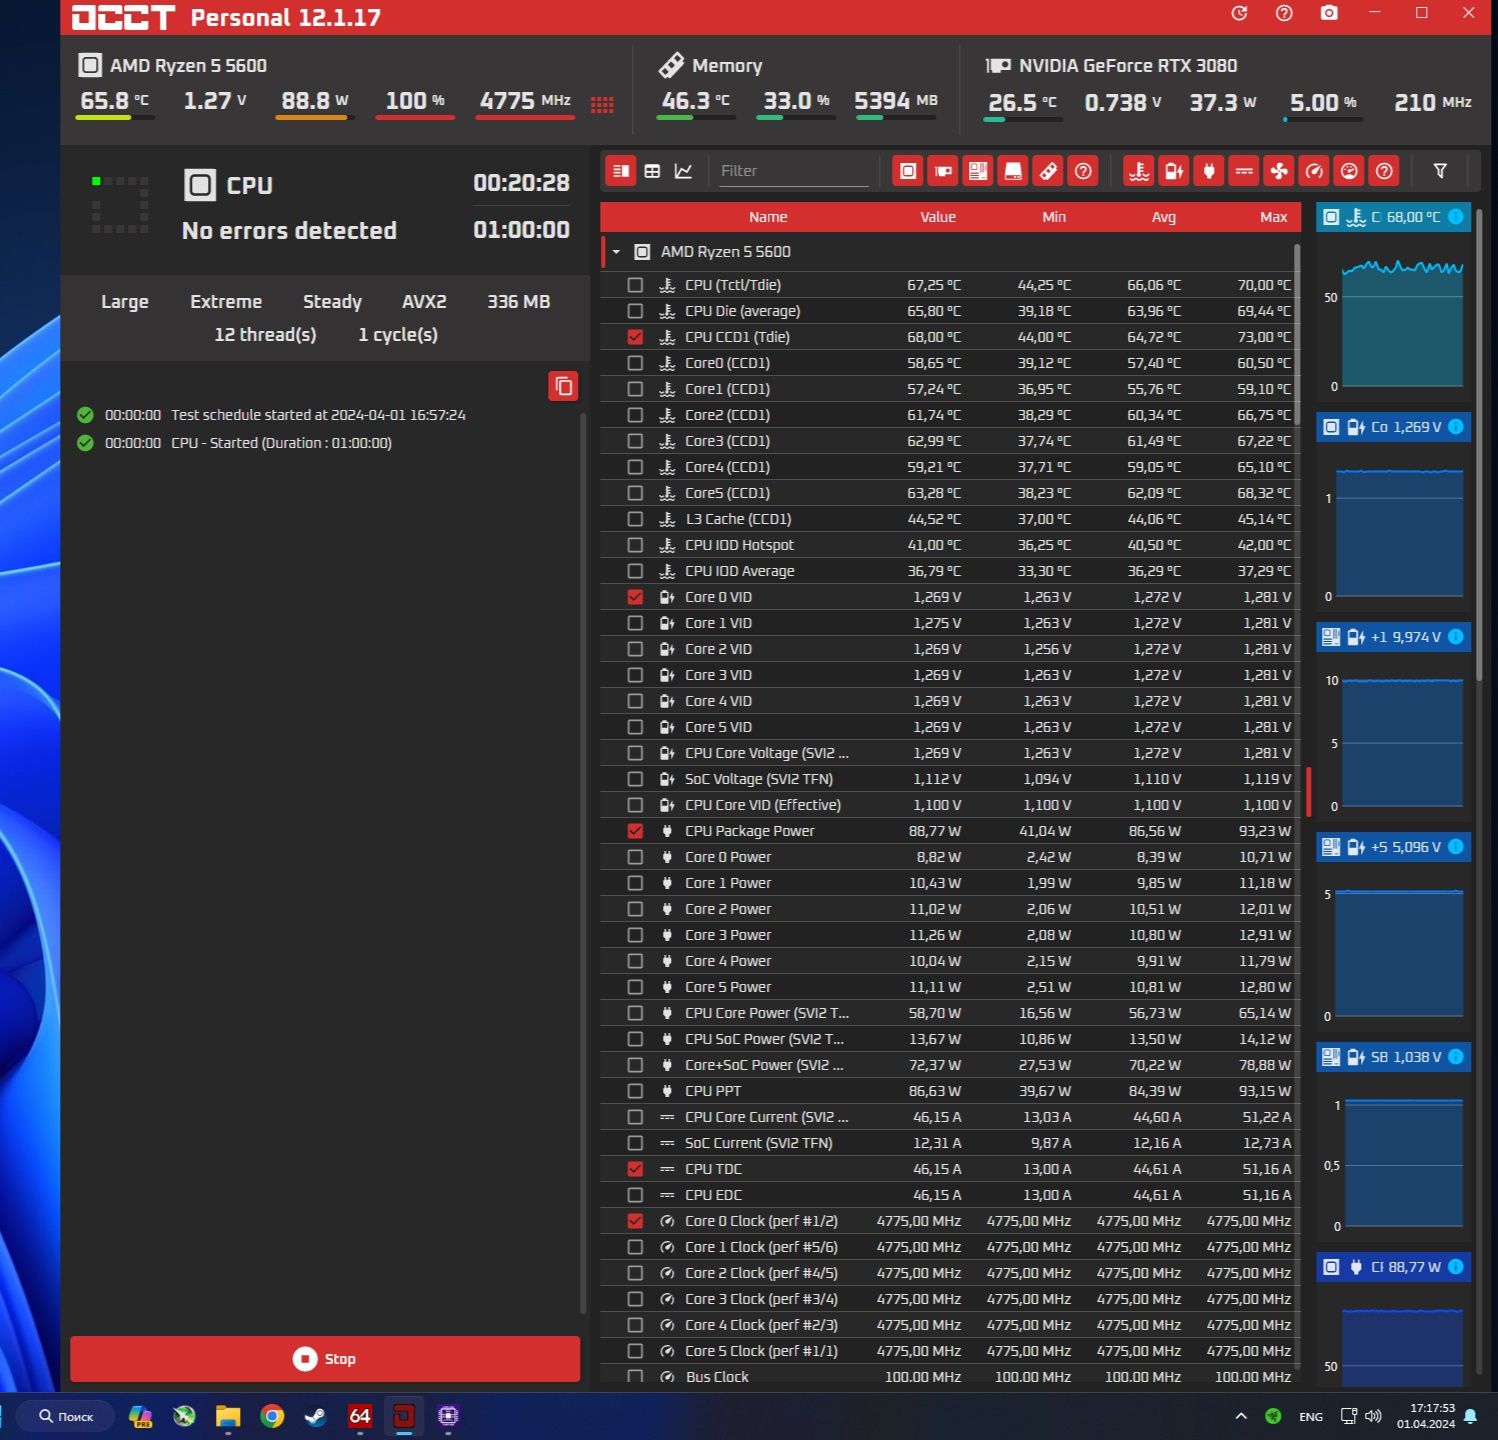Check the SoC Voltage (SVI2 TFN) box
The width and height of the screenshot is (1498, 1440).
pyautogui.click(x=635, y=779)
